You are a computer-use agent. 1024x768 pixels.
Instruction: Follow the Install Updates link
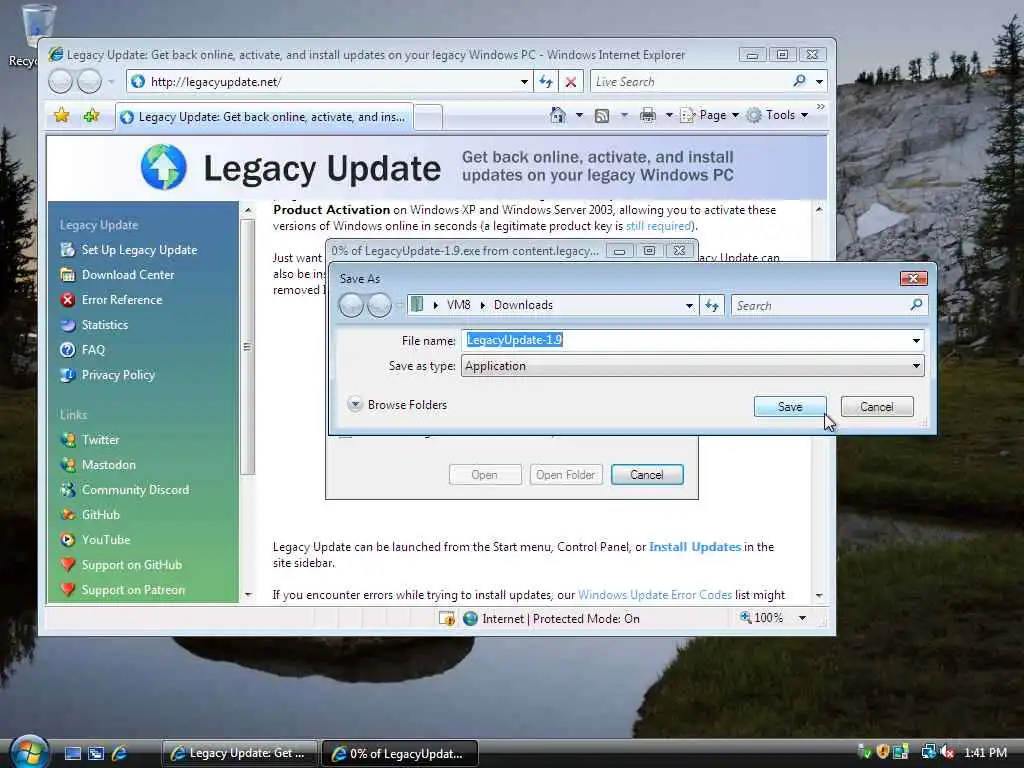coord(695,547)
